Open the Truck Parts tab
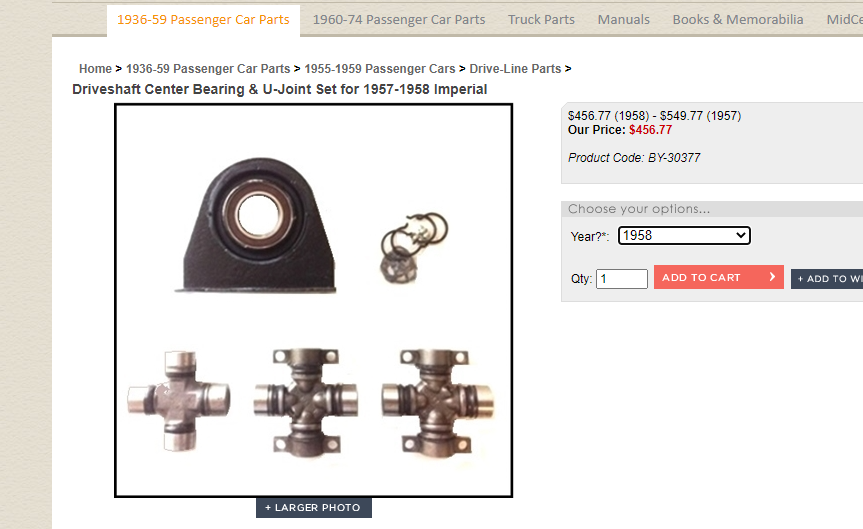Screen dimensions: 863x529 pyautogui.click(x=541, y=20)
